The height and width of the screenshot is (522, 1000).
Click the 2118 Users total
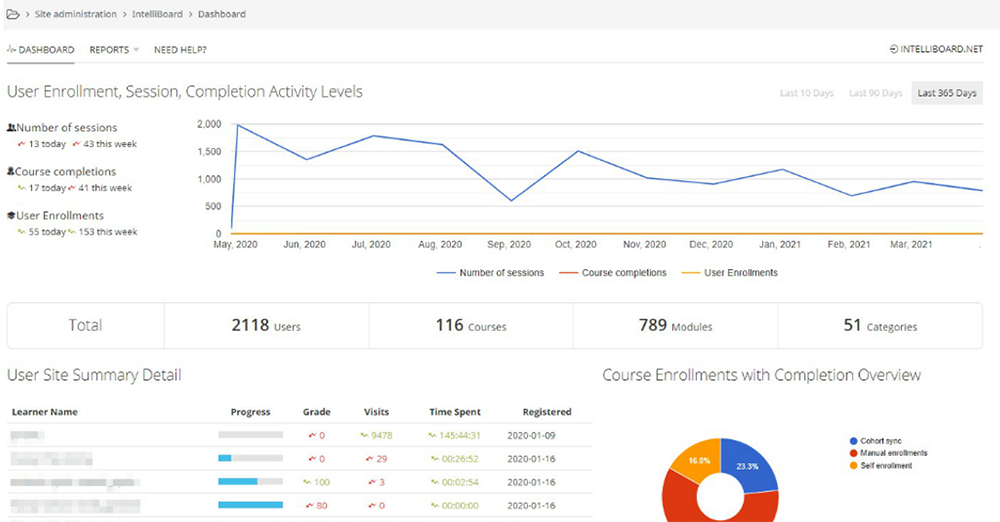(266, 325)
